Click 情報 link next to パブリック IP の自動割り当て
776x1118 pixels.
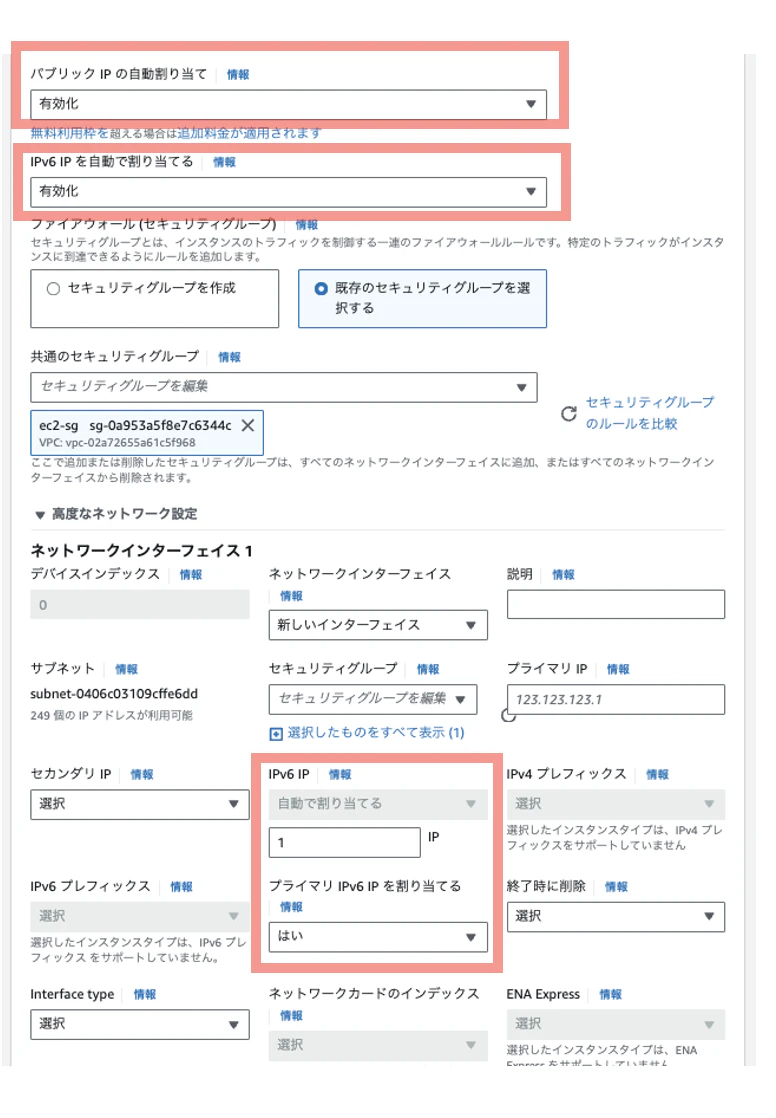click(x=238, y=75)
